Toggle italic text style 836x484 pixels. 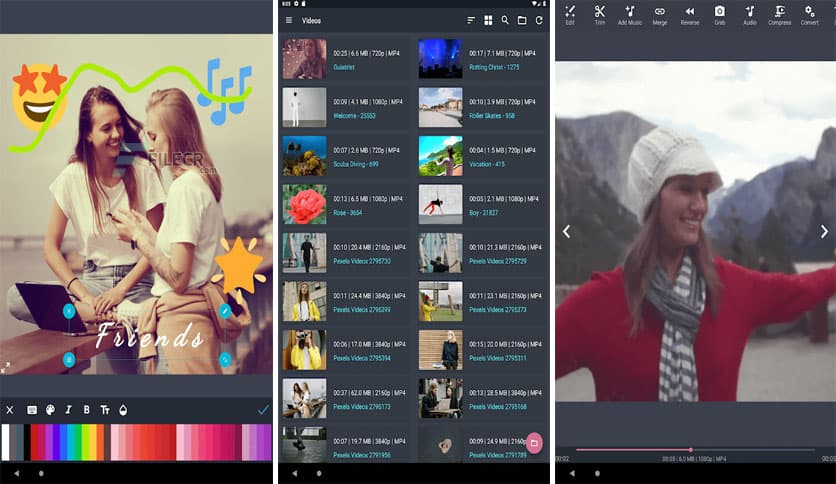pyautogui.click(x=68, y=409)
